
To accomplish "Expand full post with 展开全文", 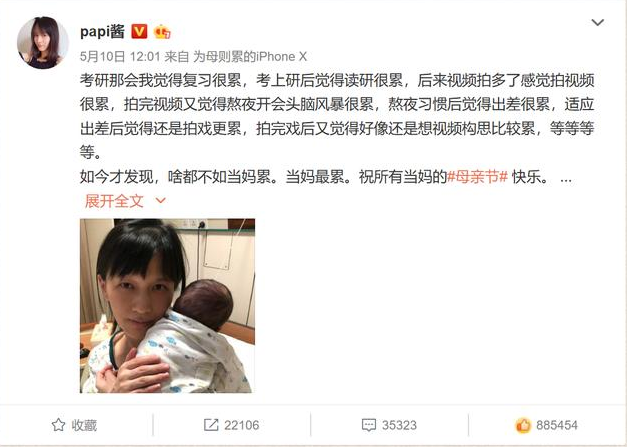I will click(114, 201).
